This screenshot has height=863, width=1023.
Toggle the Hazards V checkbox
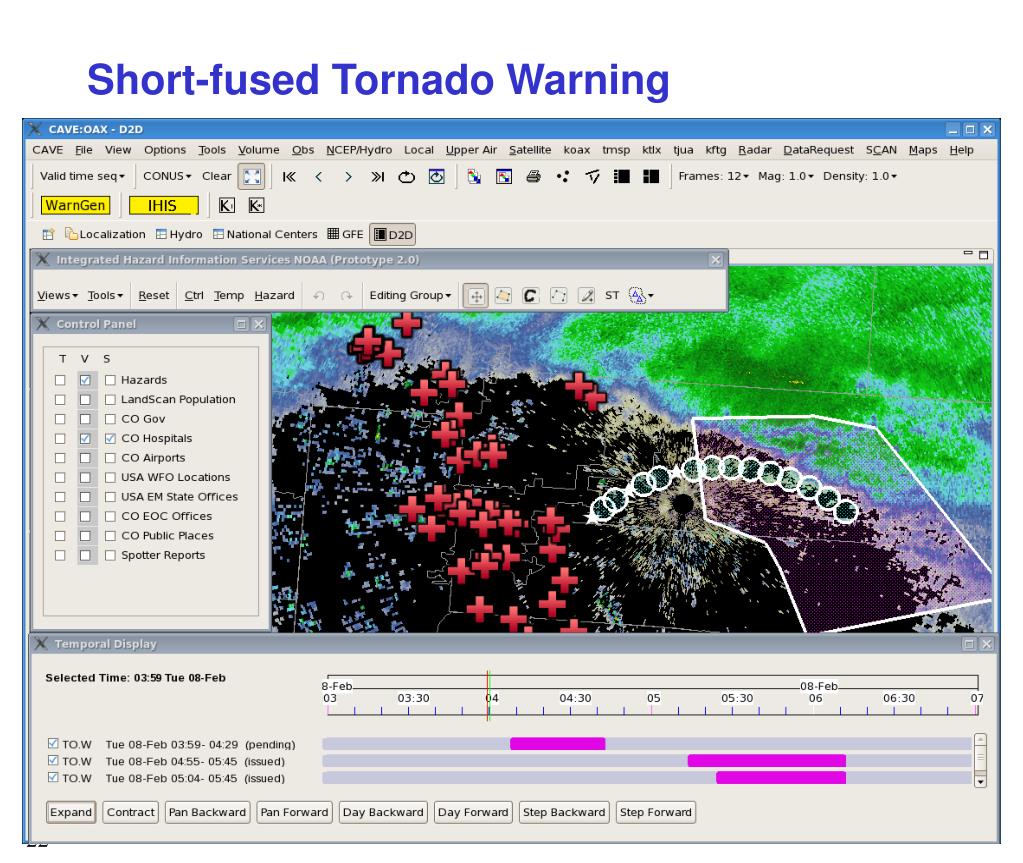86,380
